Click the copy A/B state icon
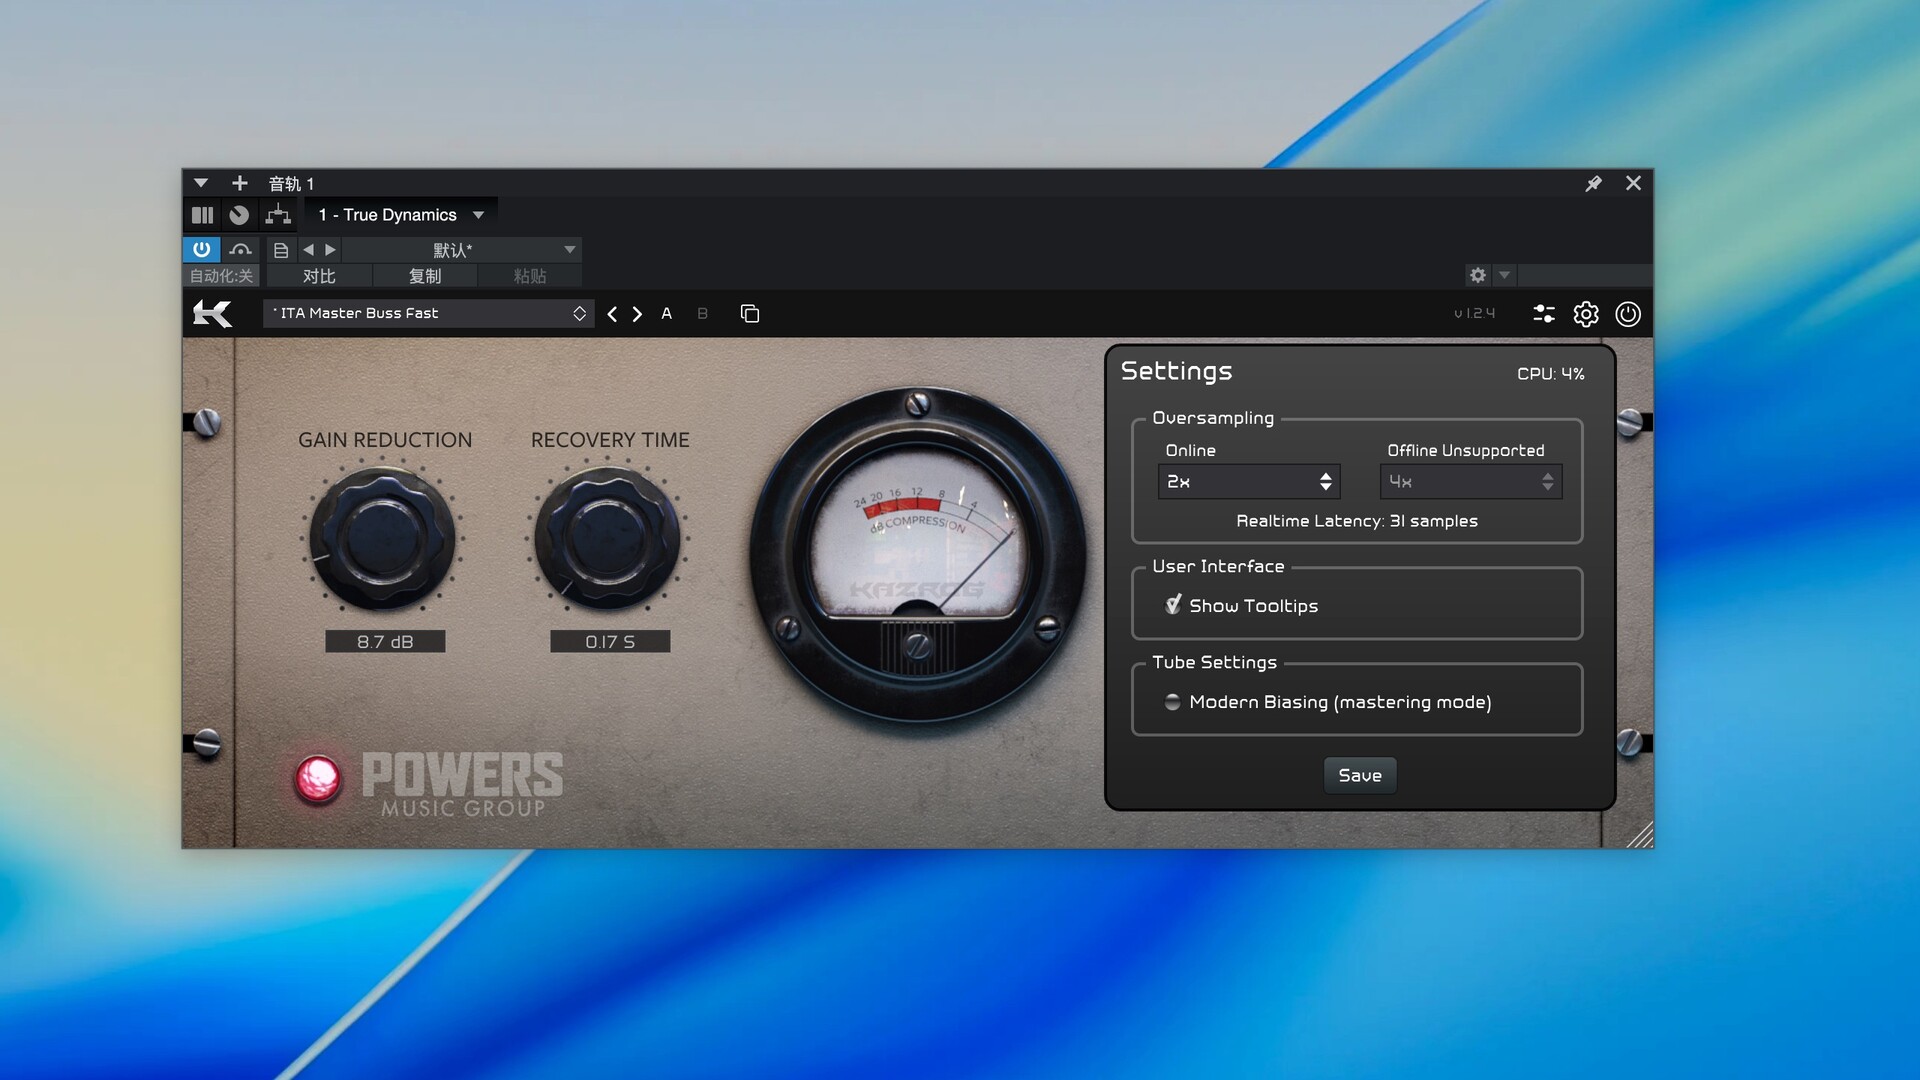The image size is (1920, 1080). [750, 314]
